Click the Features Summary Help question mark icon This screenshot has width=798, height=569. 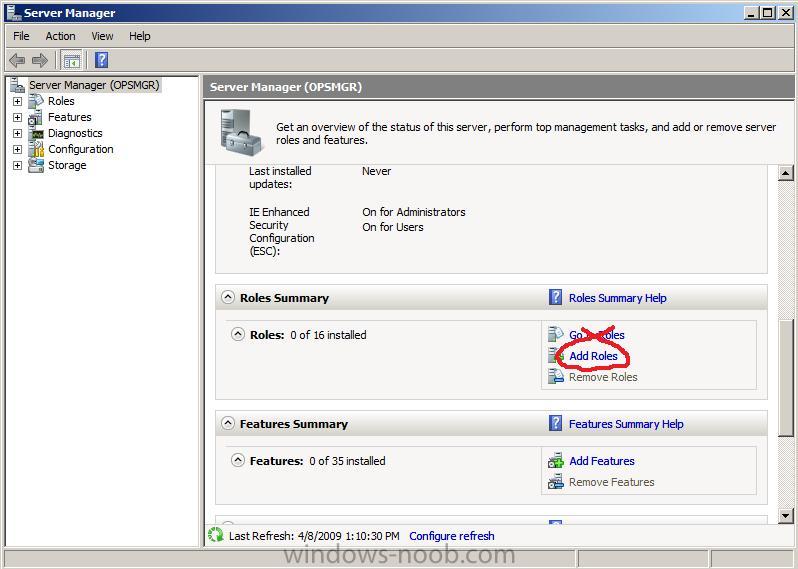click(x=555, y=423)
